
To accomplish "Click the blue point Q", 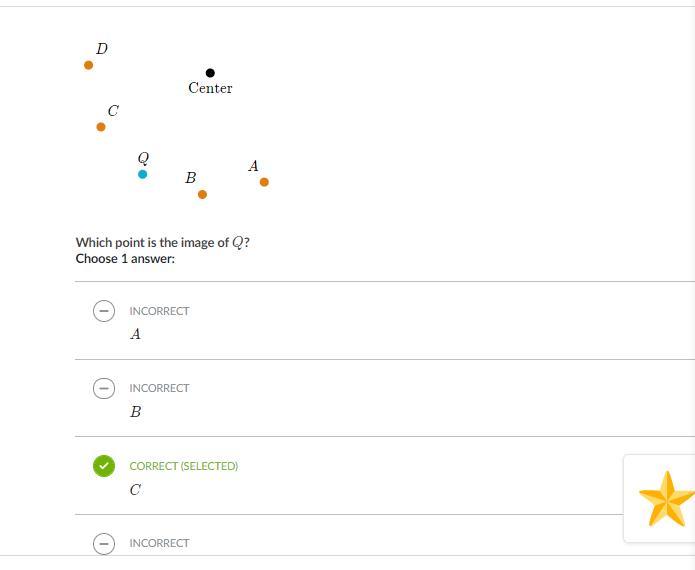I will [x=142, y=174].
